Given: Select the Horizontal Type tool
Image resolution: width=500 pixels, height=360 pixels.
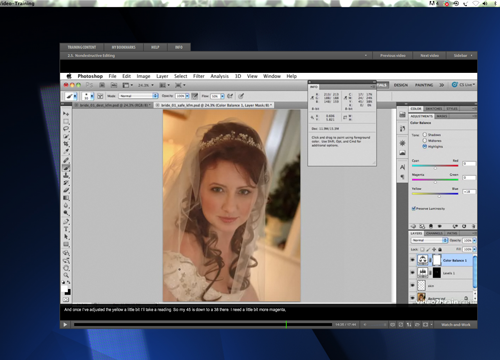Looking at the screenshot, I should [66, 229].
